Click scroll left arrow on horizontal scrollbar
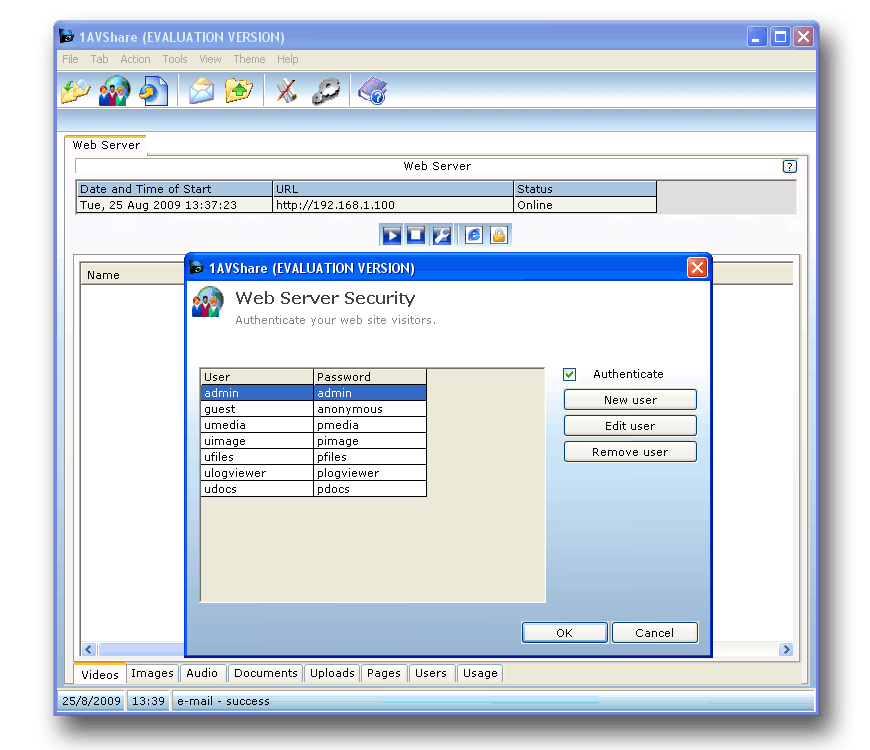This screenshot has width=870, height=750. tap(89, 649)
